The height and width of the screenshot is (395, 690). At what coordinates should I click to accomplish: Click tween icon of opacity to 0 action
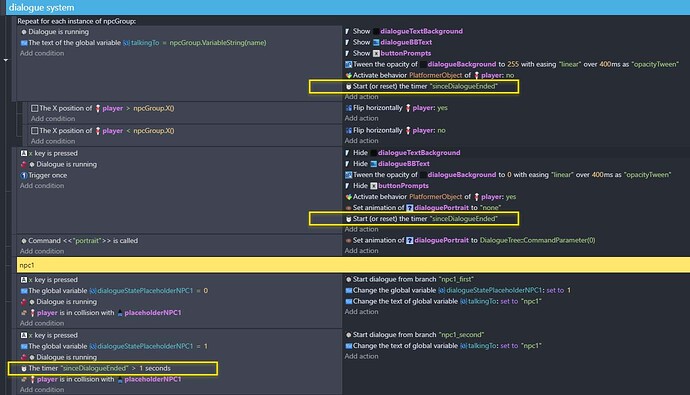(x=348, y=175)
